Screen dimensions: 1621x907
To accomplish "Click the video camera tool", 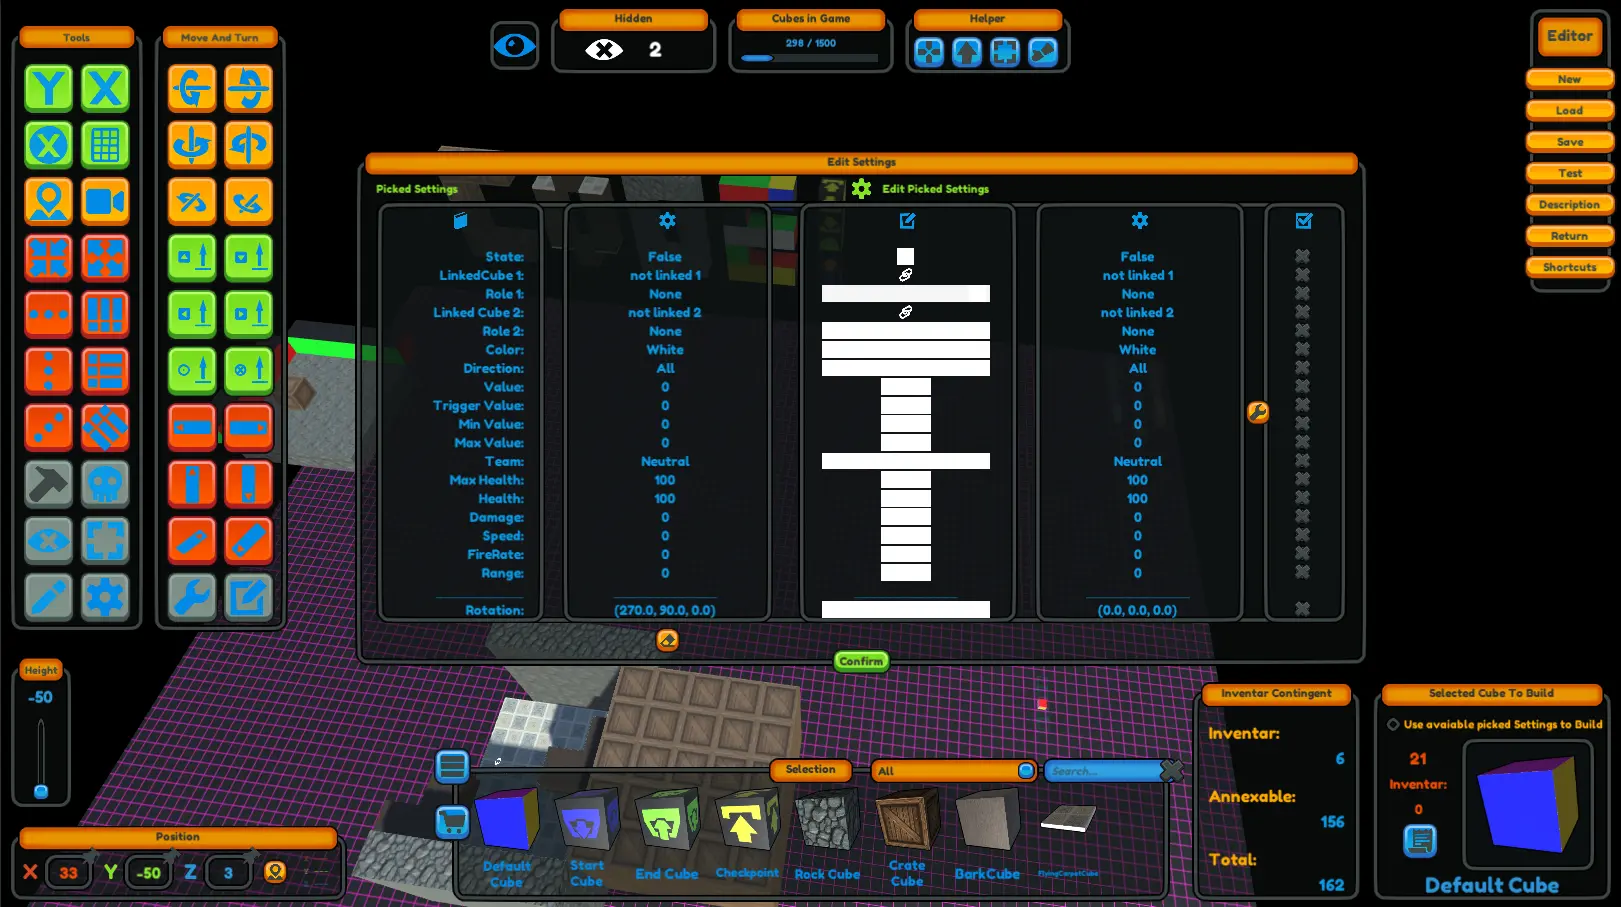I will tap(105, 202).
